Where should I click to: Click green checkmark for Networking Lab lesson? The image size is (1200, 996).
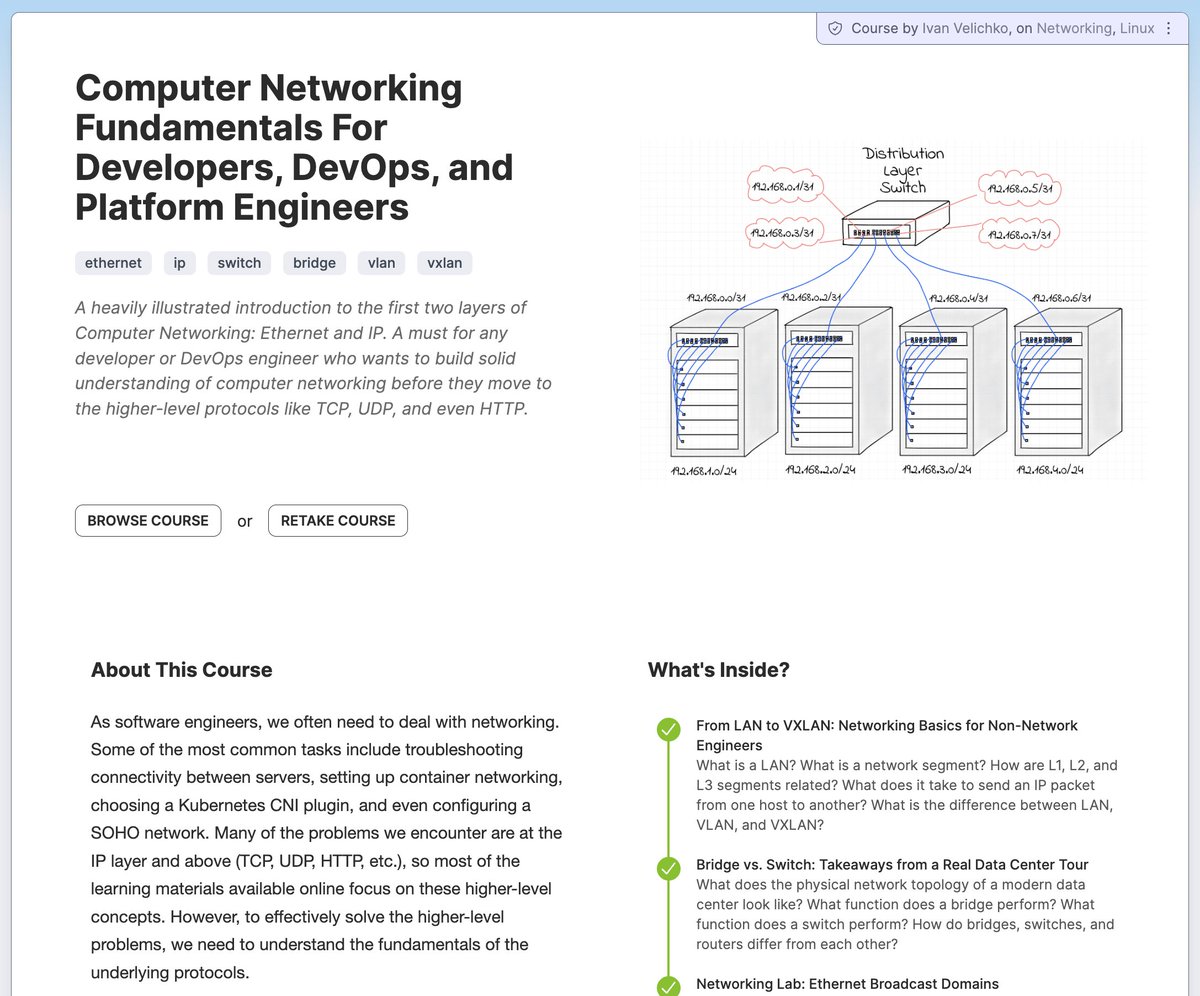coord(668,987)
